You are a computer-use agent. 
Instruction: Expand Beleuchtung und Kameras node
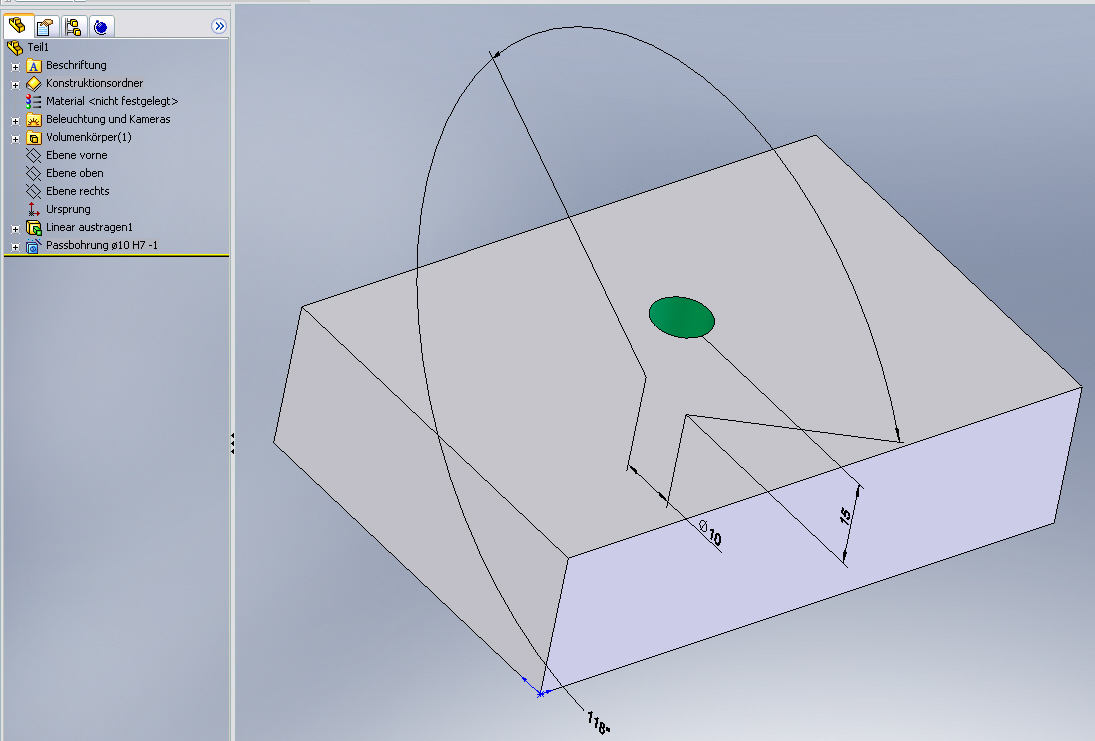pyautogui.click(x=15, y=122)
